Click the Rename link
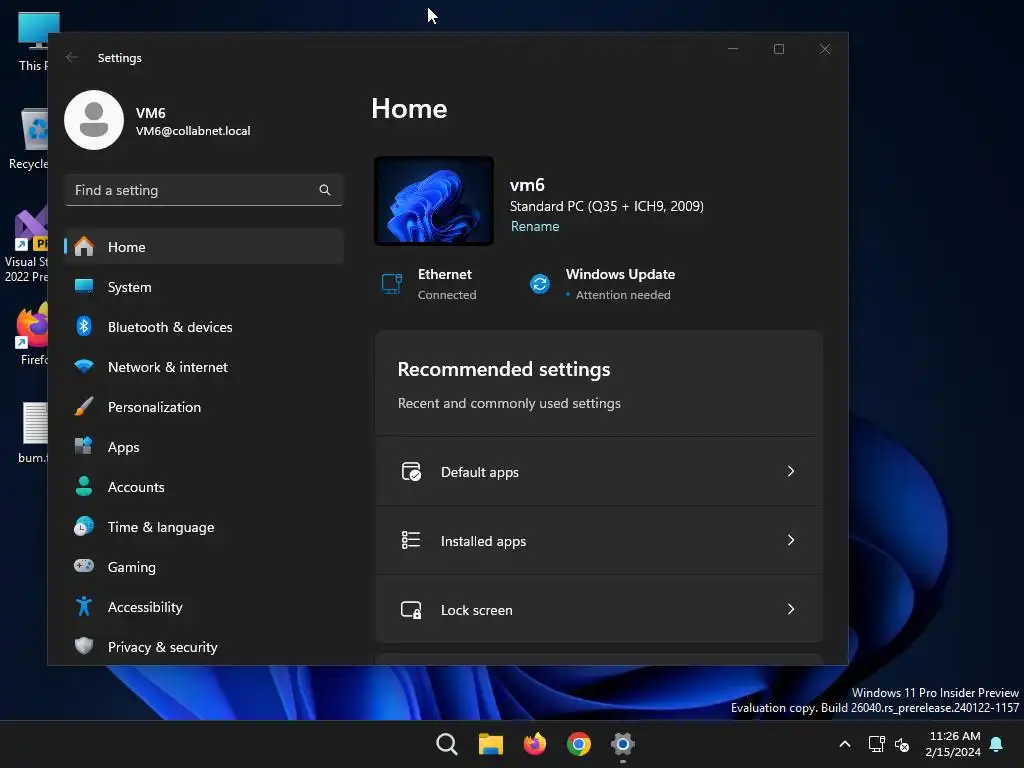The width and height of the screenshot is (1024, 768). (535, 226)
